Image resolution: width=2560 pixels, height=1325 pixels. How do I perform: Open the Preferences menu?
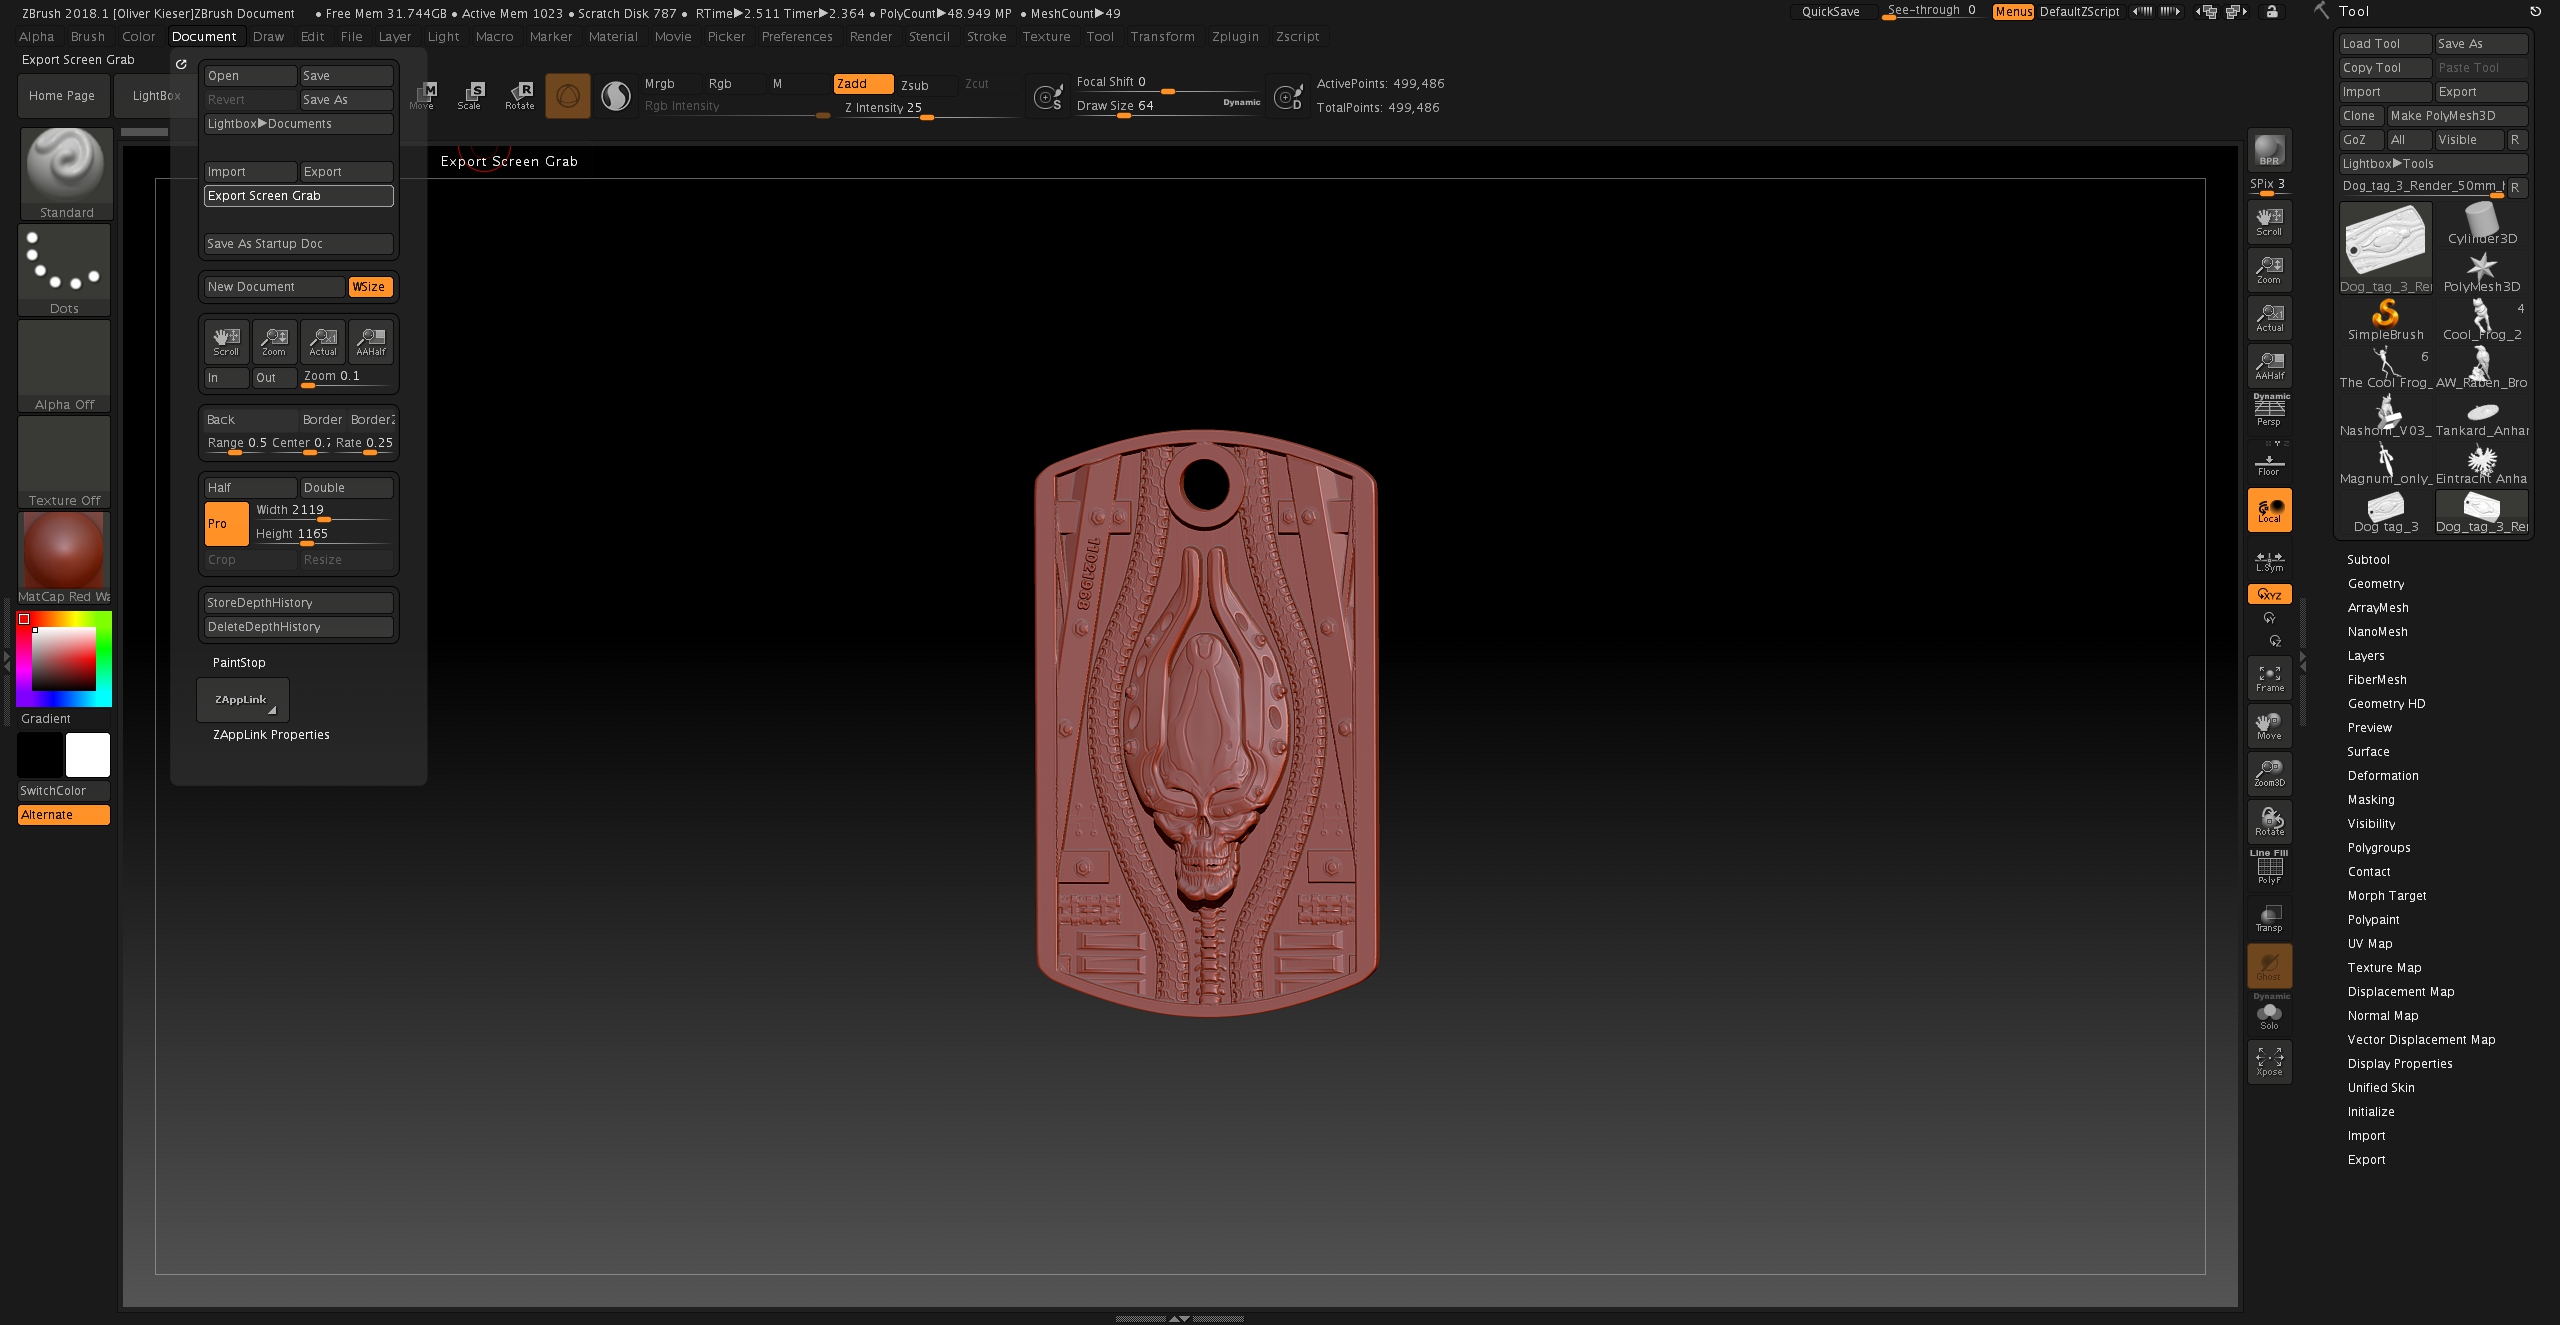797,36
